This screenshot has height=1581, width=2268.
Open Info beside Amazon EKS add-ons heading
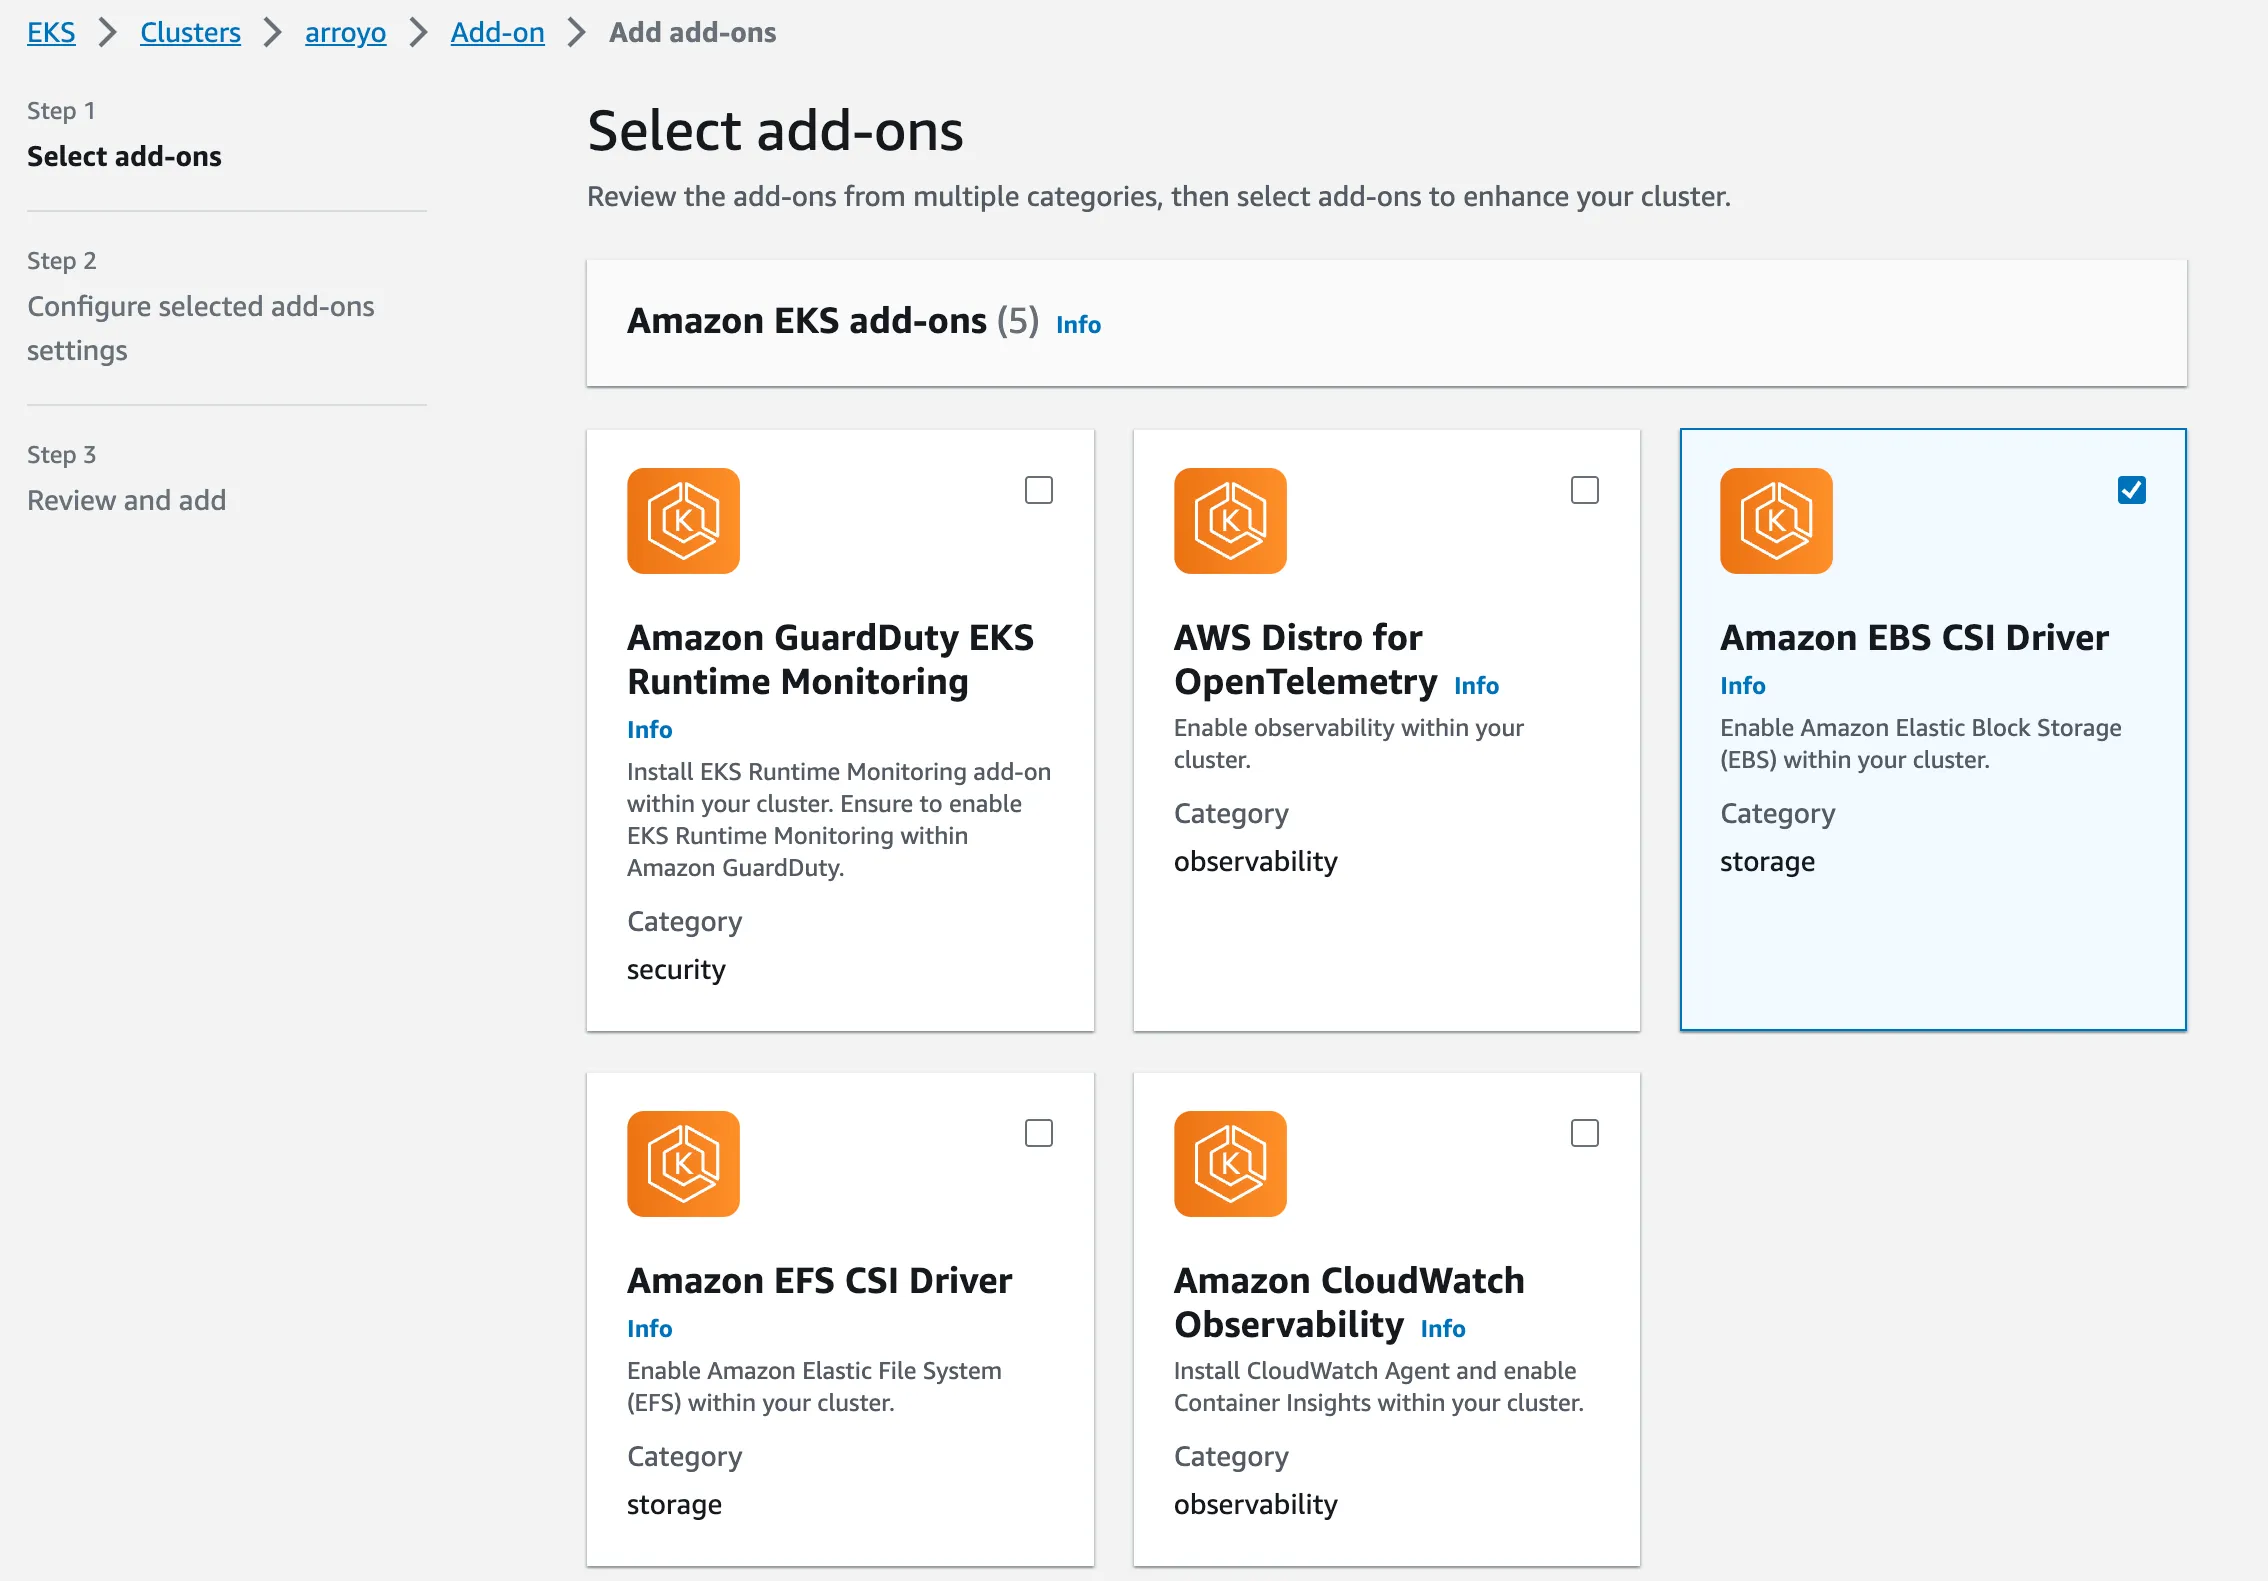point(1077,324)
